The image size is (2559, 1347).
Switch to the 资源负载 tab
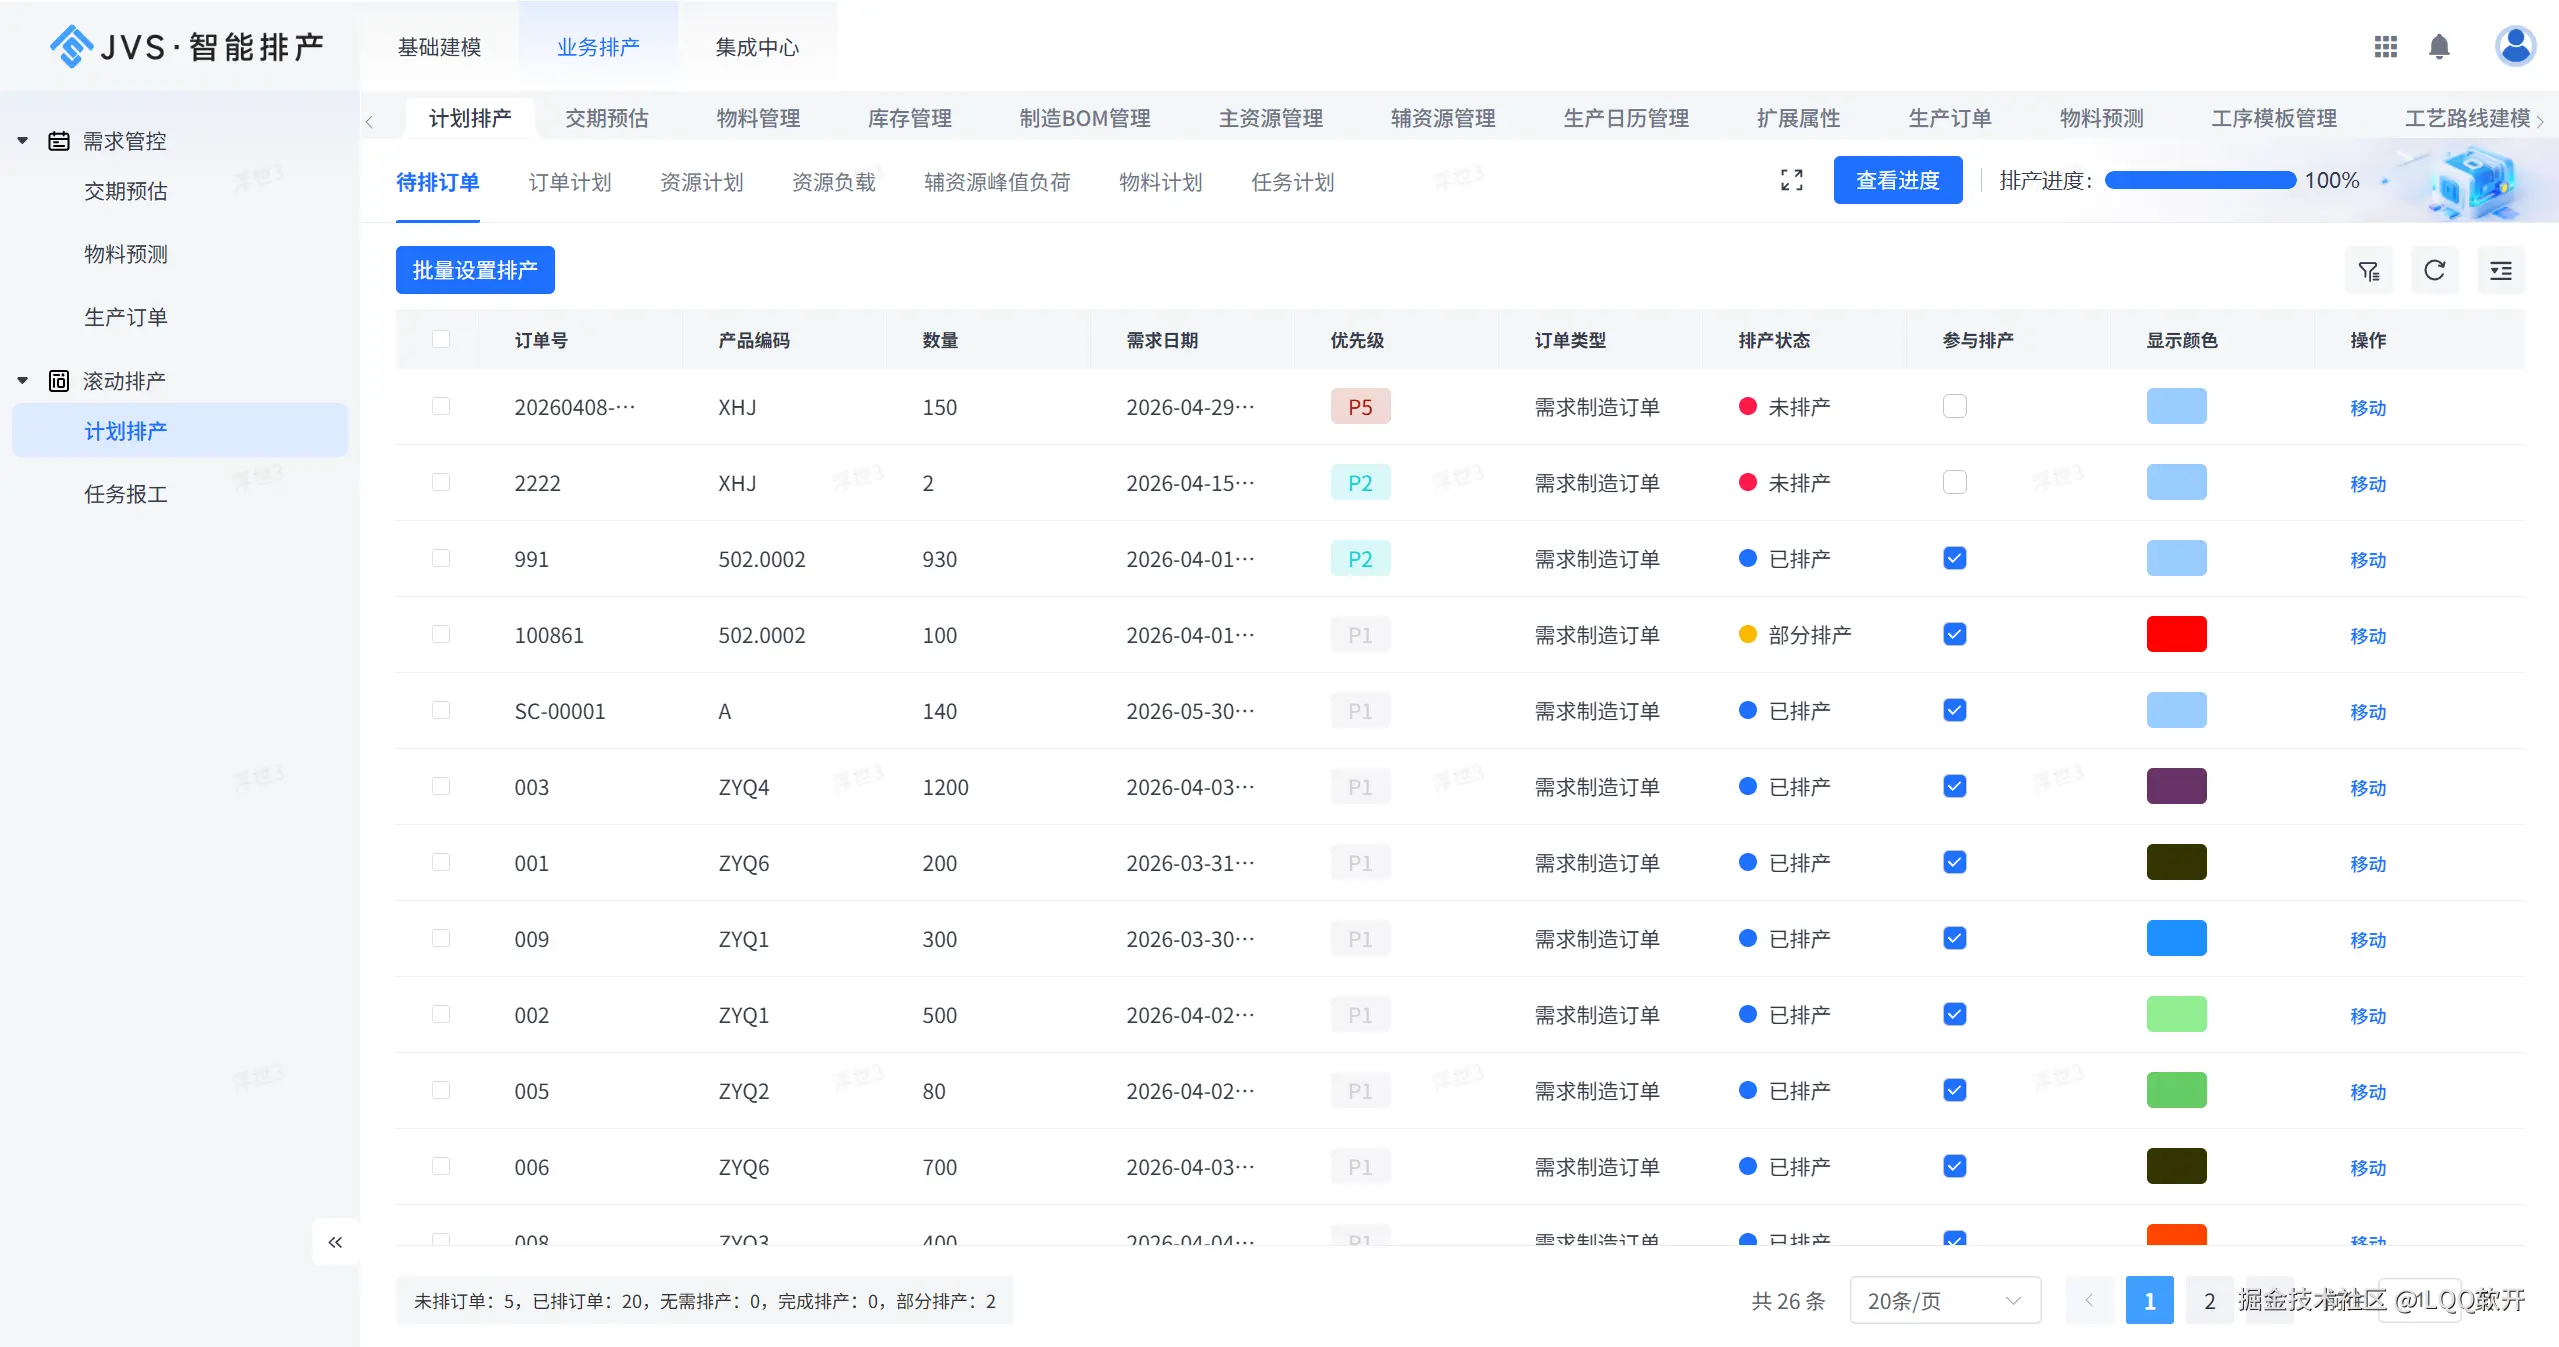click(833, 182)
